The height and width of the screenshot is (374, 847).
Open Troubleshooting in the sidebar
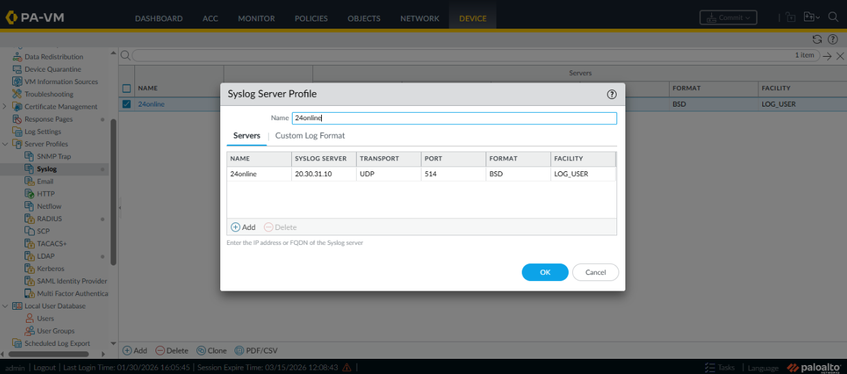coord(49,94)
